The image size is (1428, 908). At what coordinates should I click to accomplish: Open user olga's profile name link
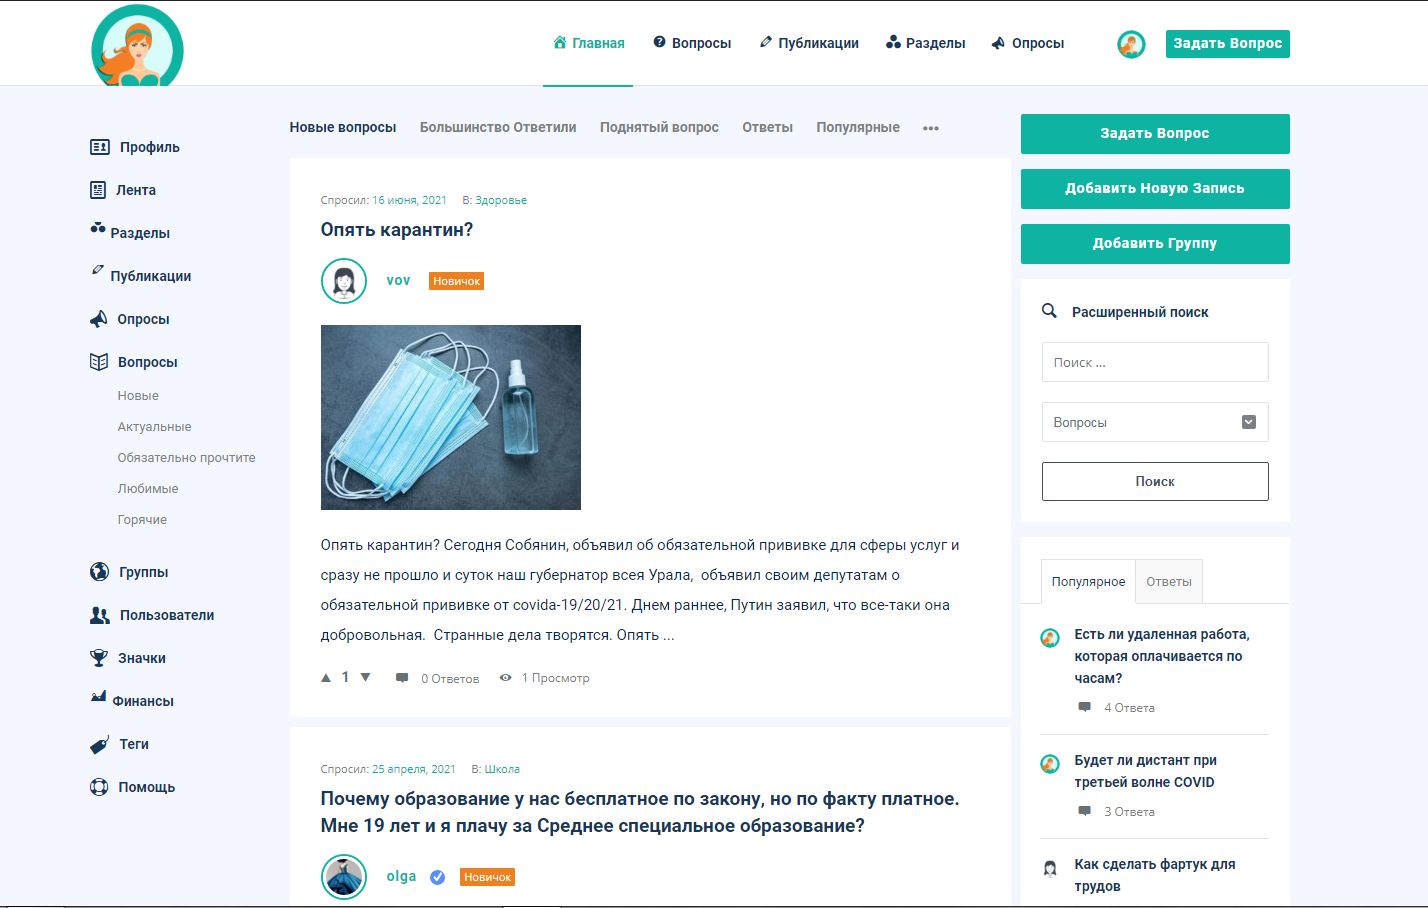coord(401,877)
